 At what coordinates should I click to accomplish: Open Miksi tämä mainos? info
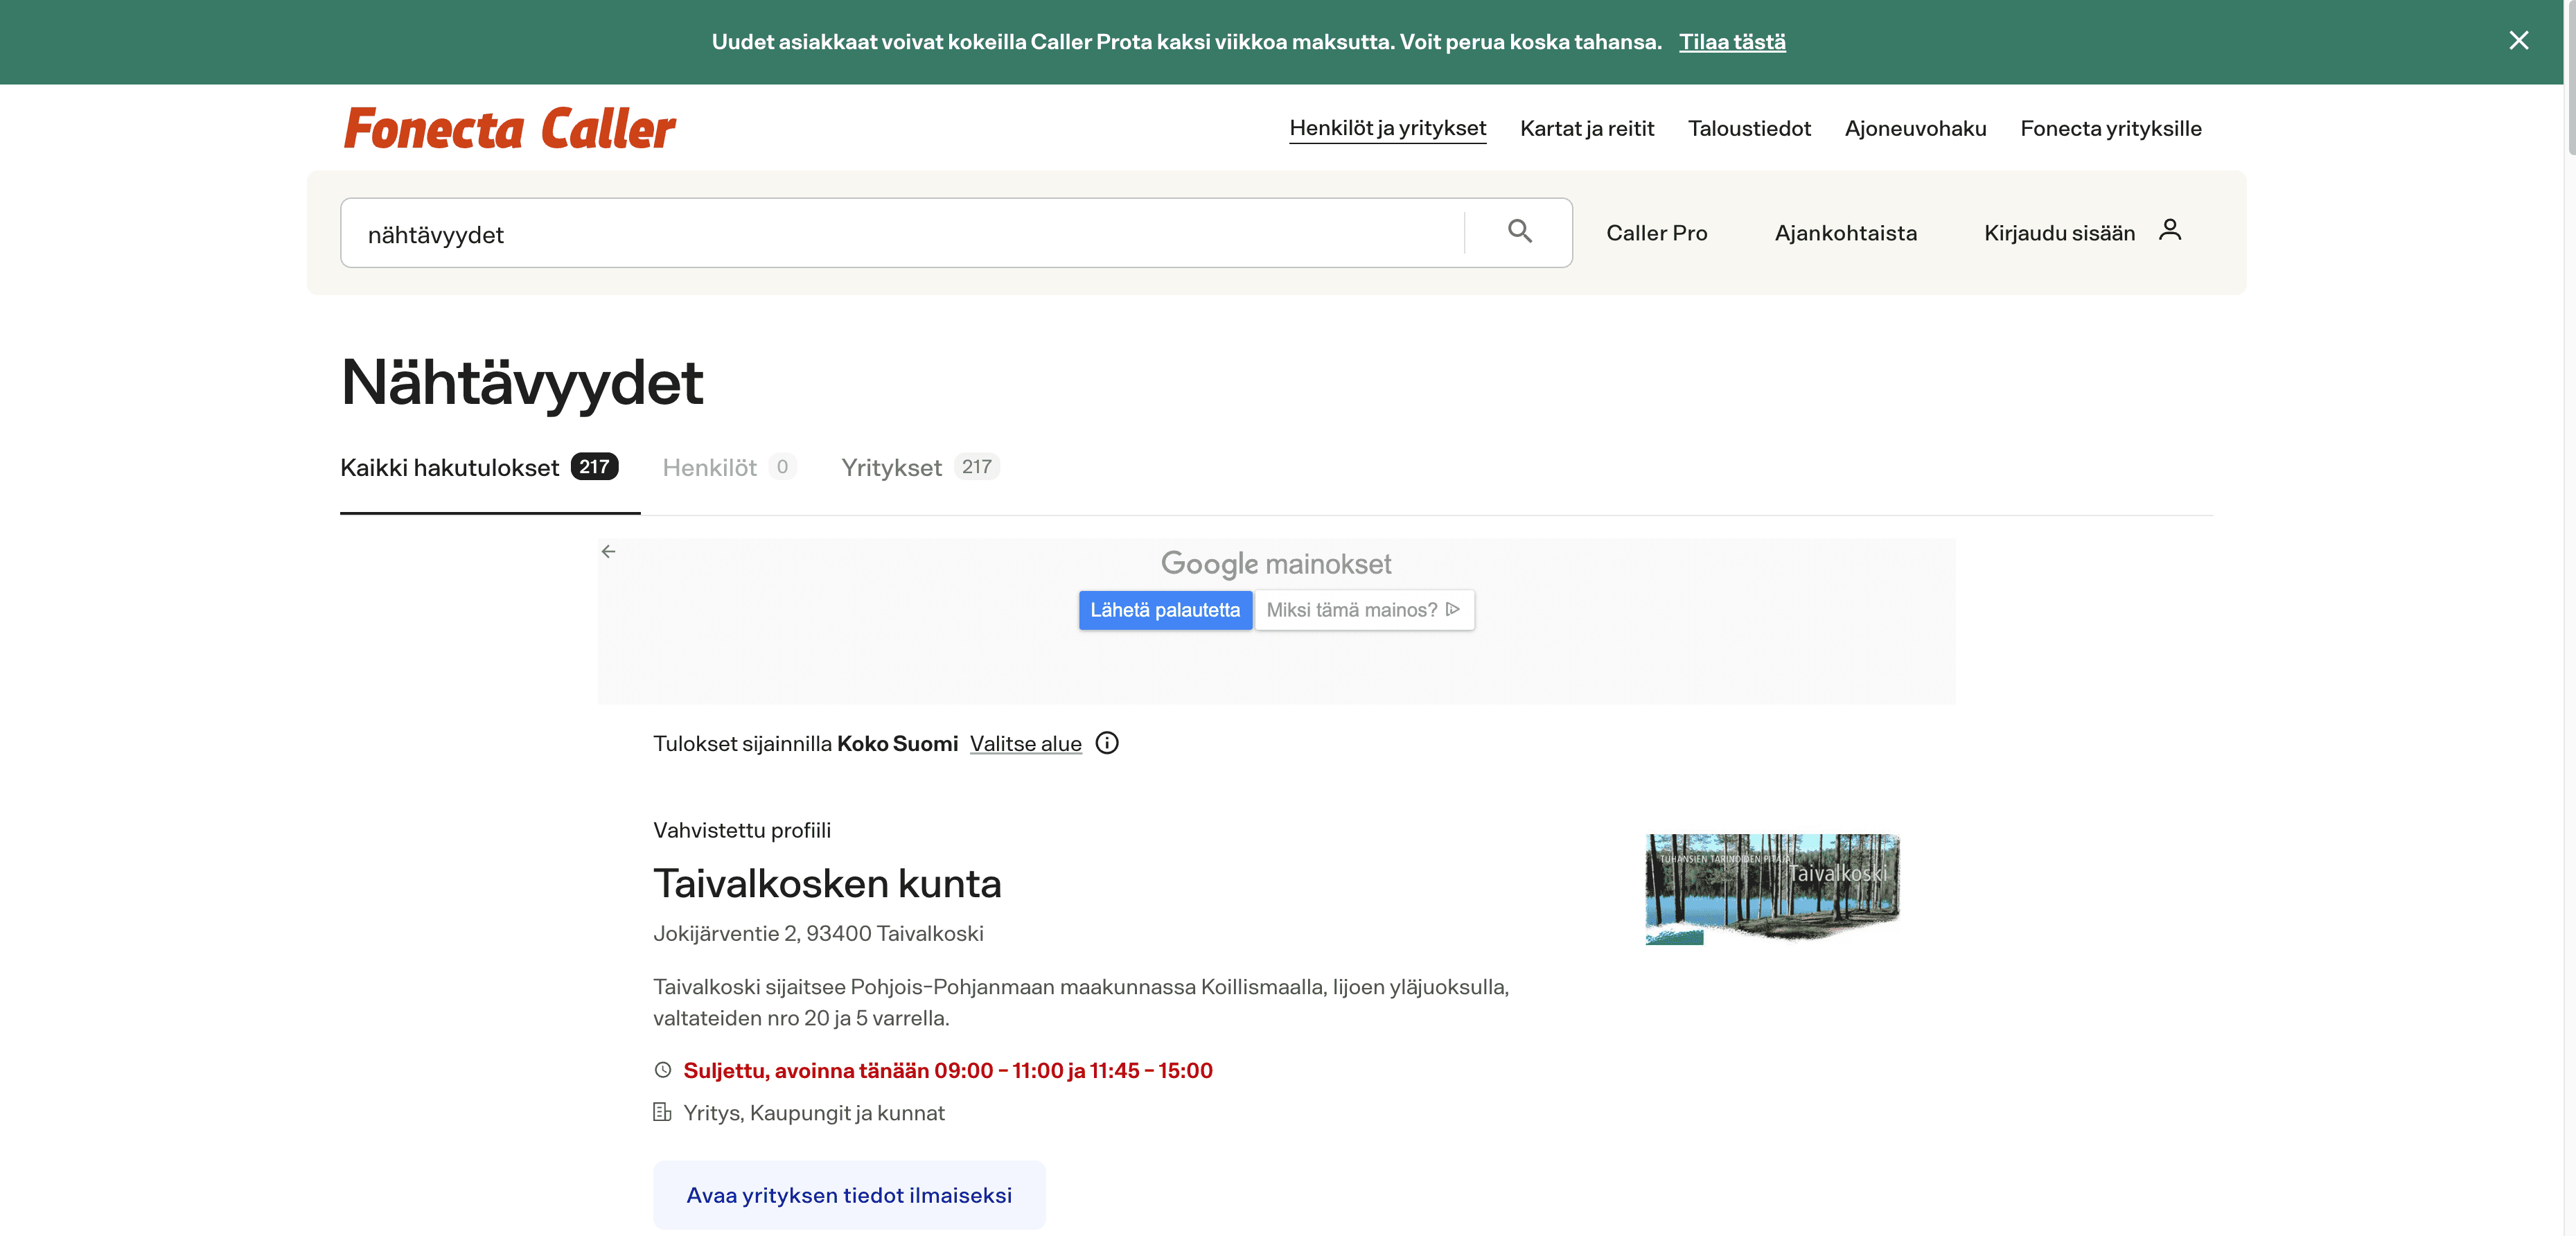point(1363,610)
